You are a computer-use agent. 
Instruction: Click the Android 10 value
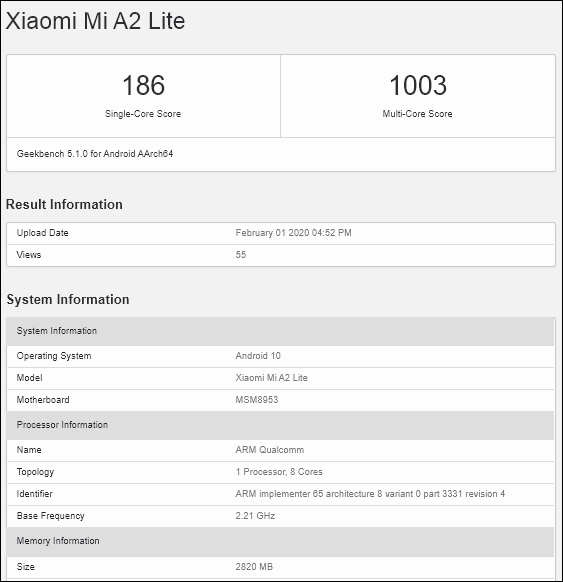(x=258, y=356)
